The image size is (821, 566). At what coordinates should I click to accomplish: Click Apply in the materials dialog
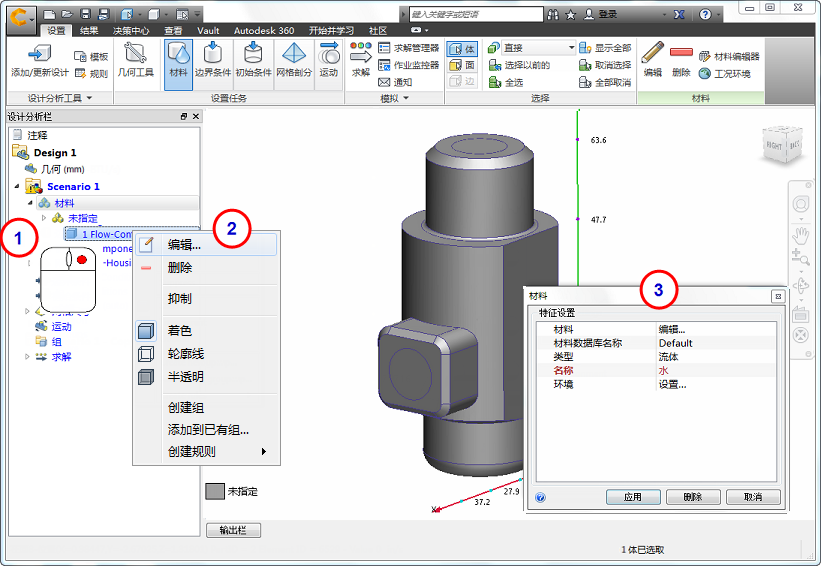(633, 497)
